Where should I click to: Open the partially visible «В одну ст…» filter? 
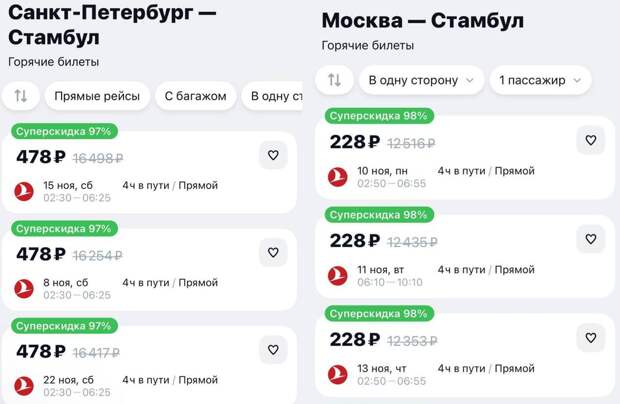coord(275,96)
